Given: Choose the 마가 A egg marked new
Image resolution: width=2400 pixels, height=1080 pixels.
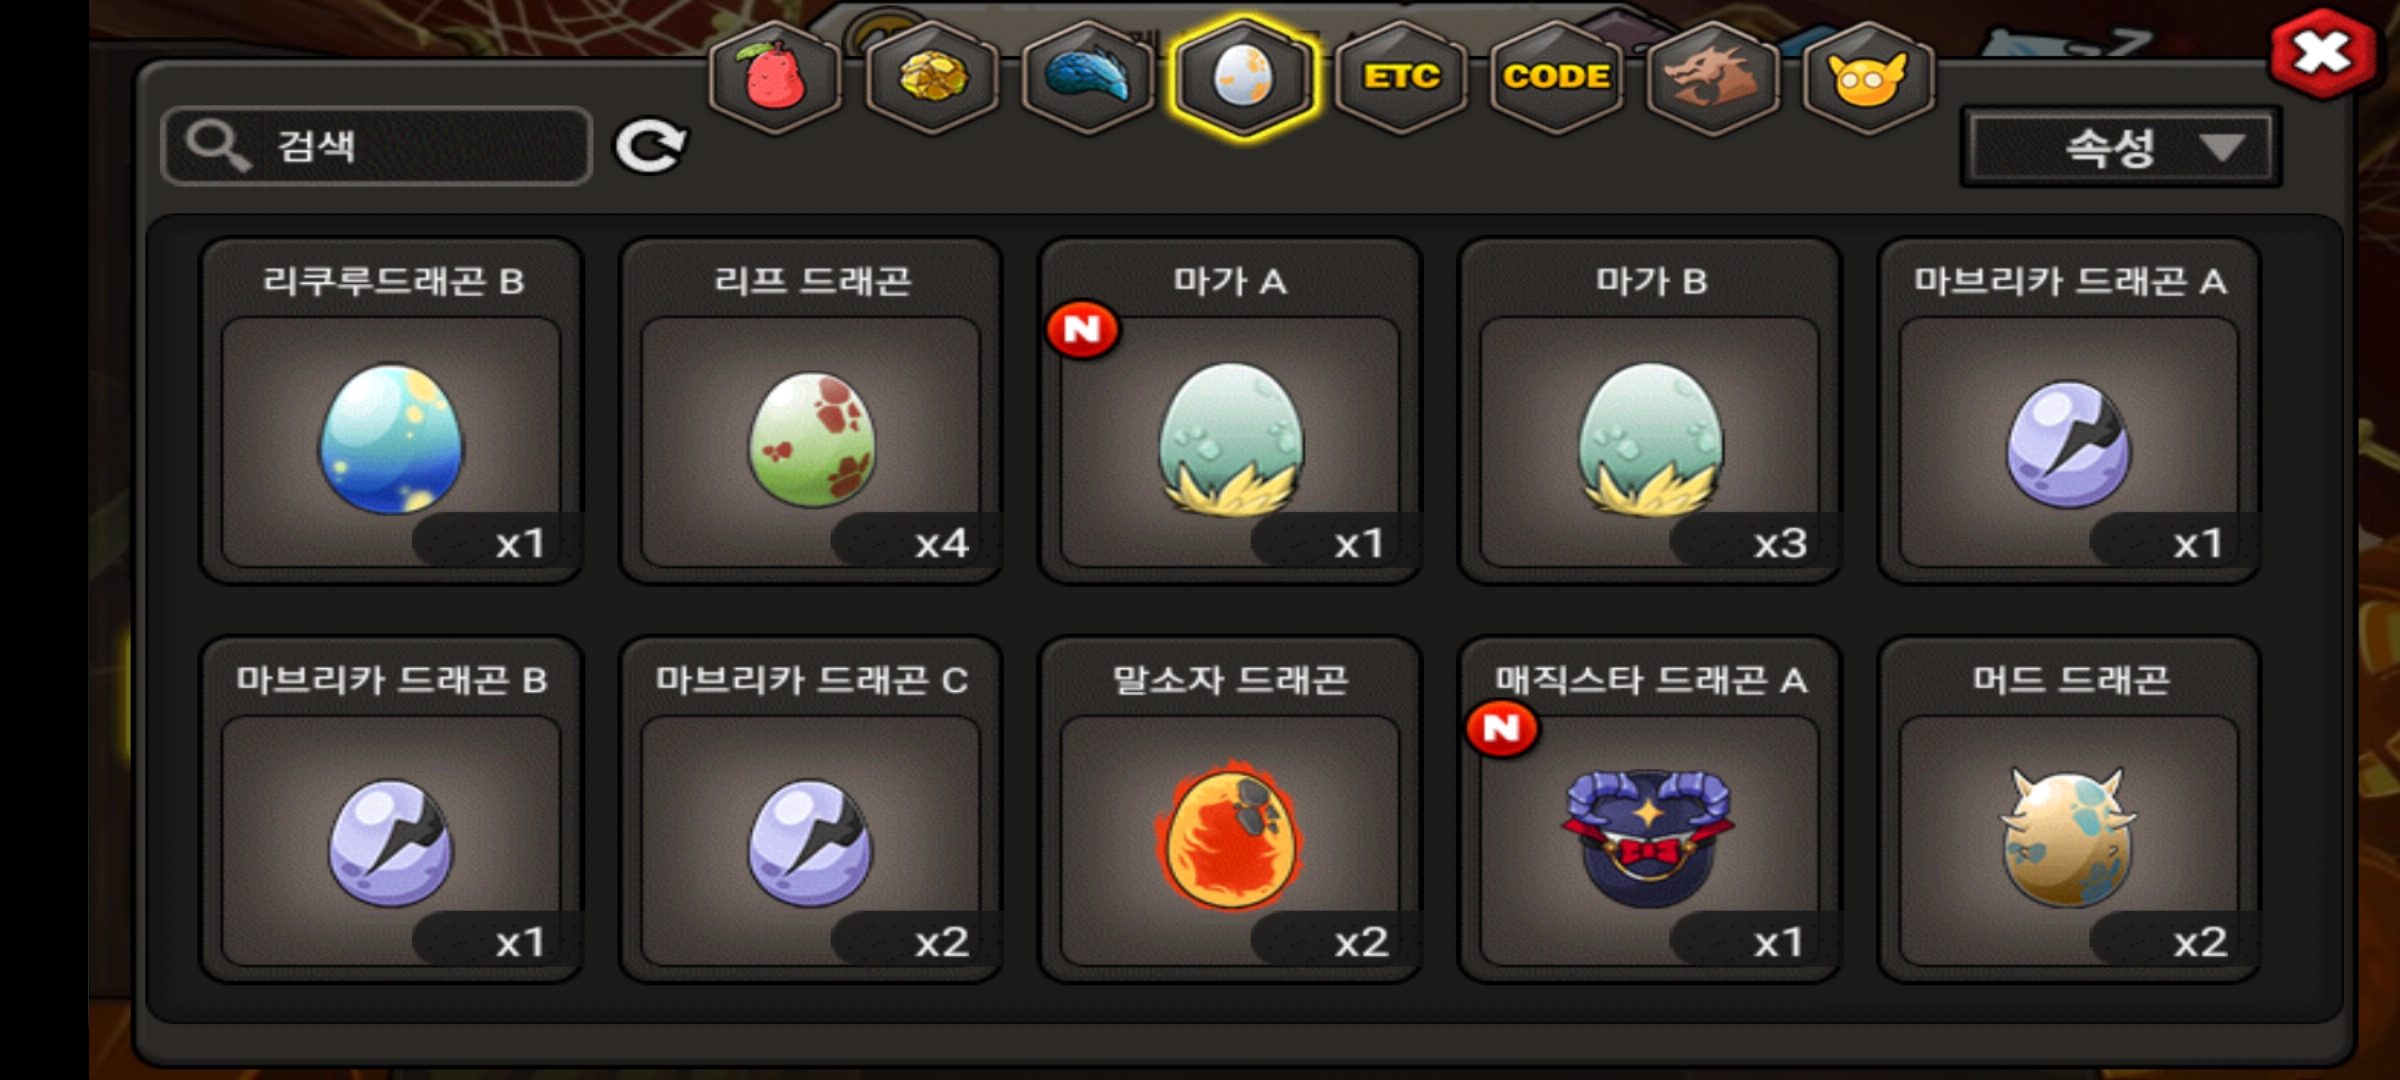Looking at the screenshot, I should tap(1230, 410).
